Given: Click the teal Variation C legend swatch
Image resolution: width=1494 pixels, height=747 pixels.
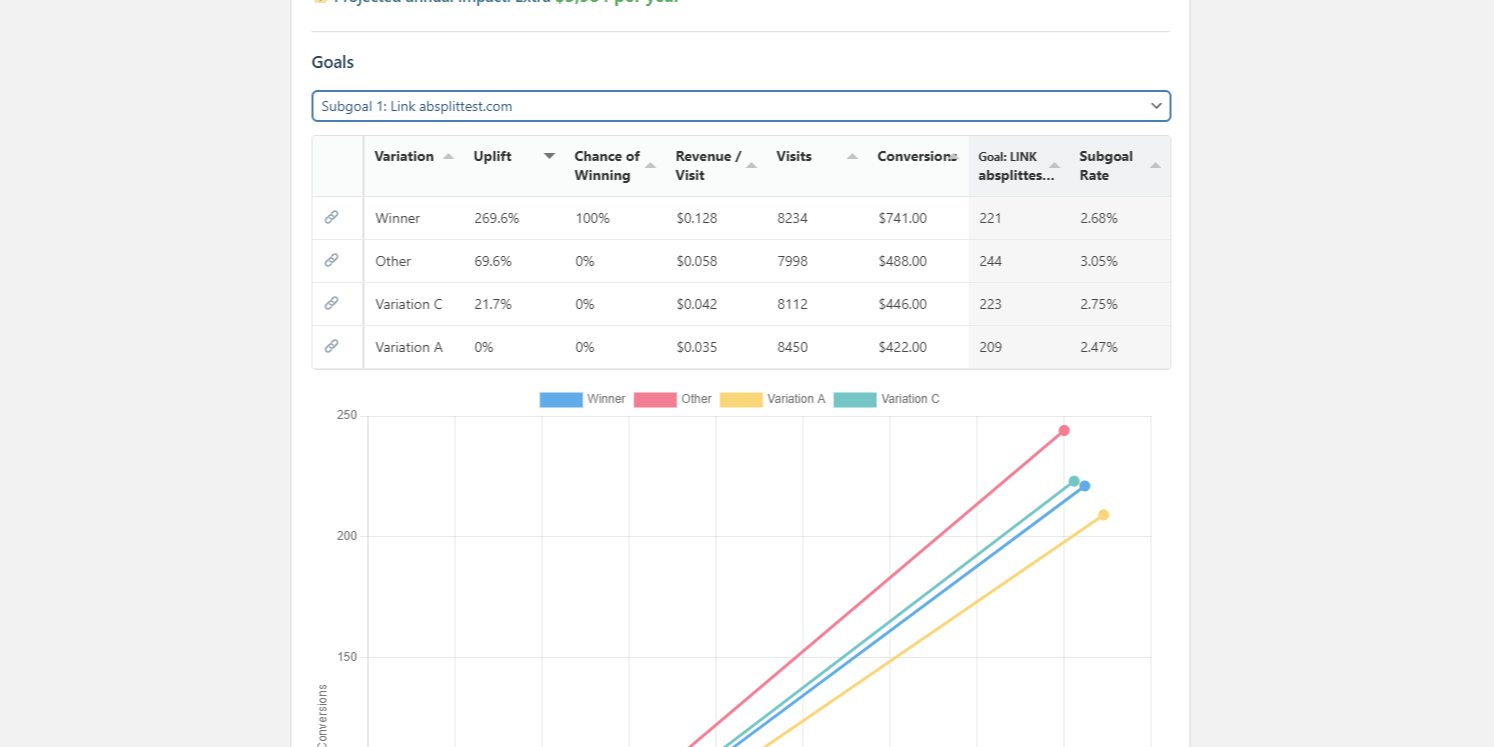Looking at the screenshot, I should point(855,399).
